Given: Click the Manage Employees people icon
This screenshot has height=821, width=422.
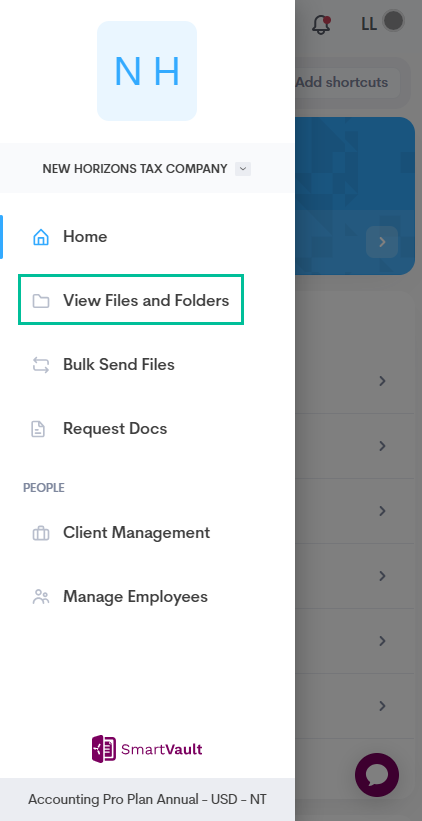Looking at the screenshot, I should coord(41,597).
